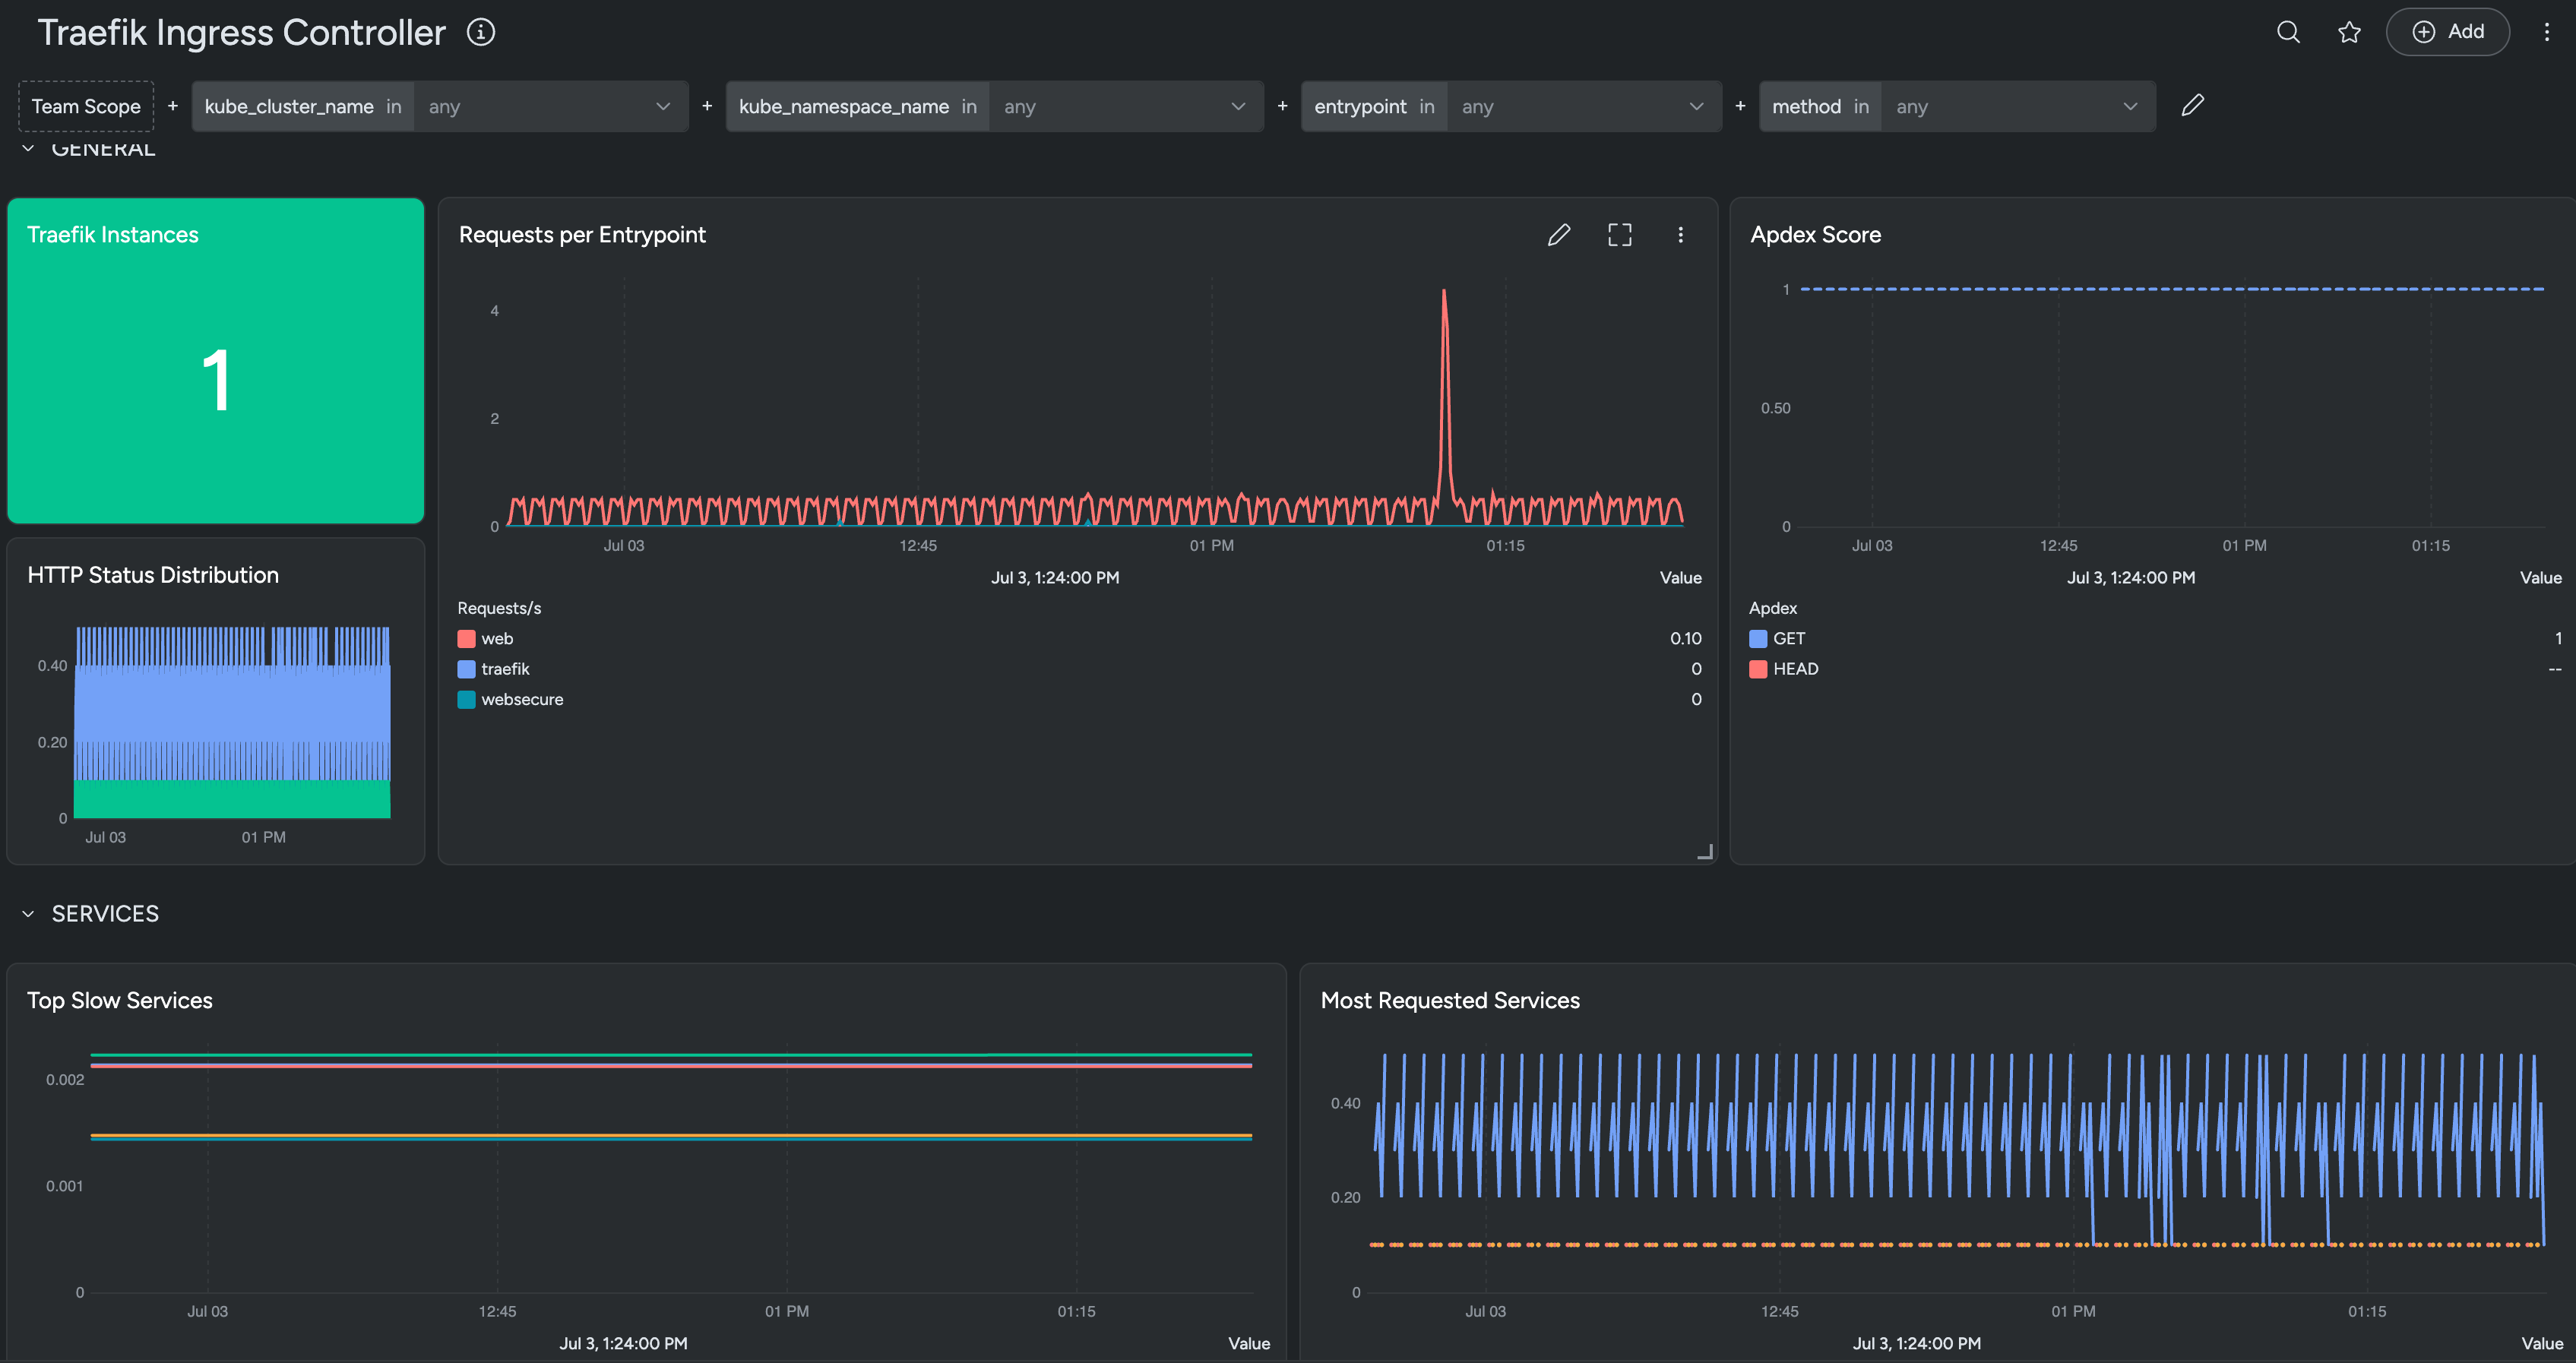Image resolution: width=2576 pixels, height=1363 pixels.
Task: Toggle the websecure series color swatch
Action: click(x=466, y=700)
